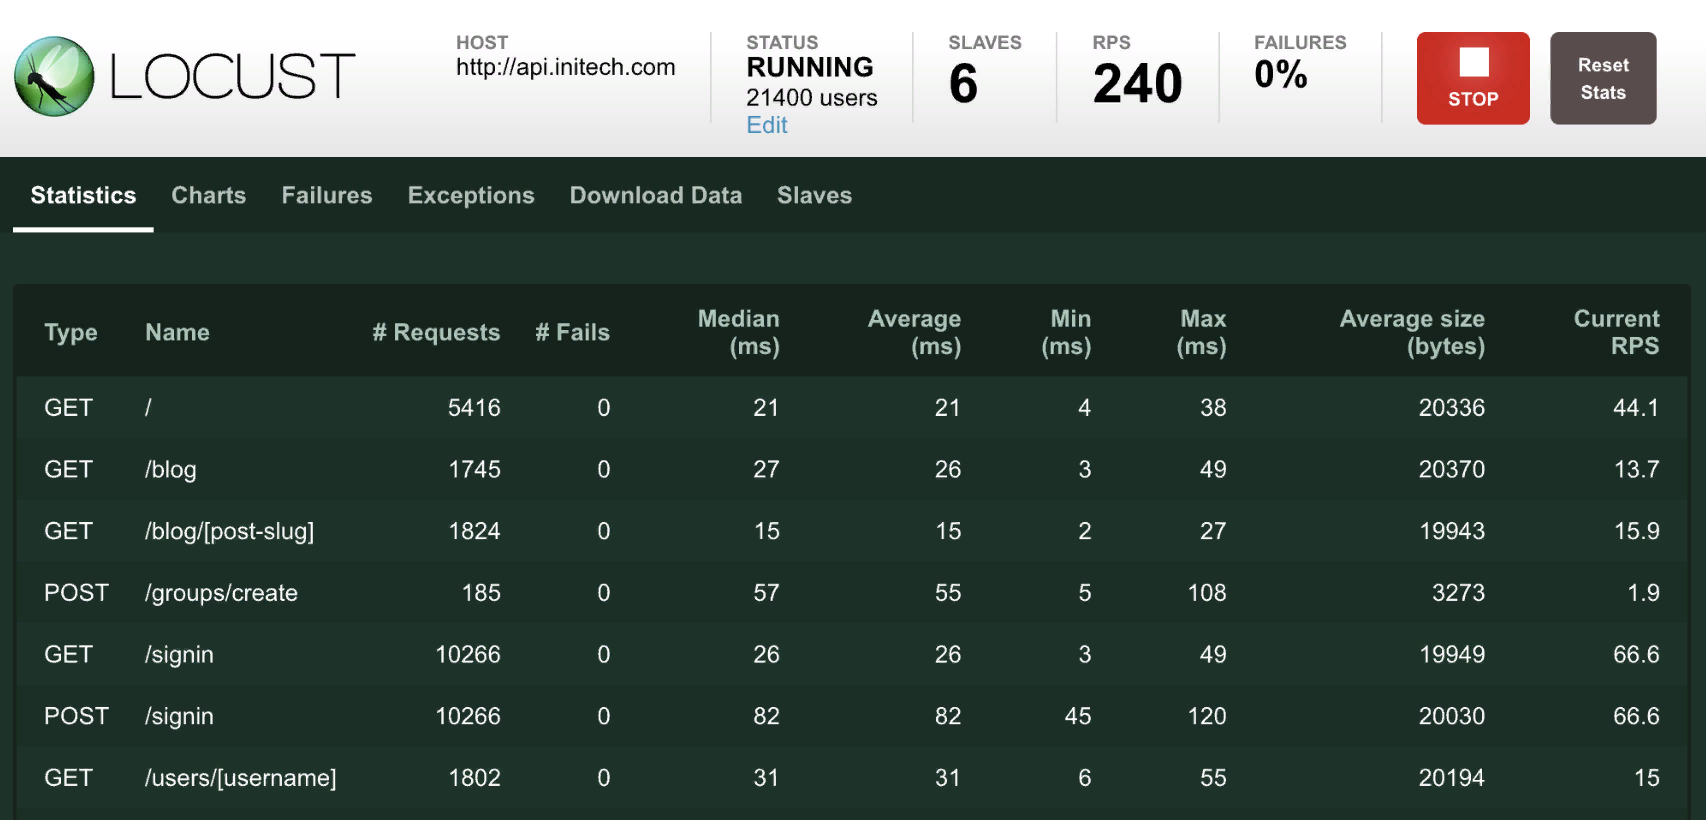The width and height of the screenshot is (1706, 820).
Task: Click average size 20336
Action: [1452, 408]
